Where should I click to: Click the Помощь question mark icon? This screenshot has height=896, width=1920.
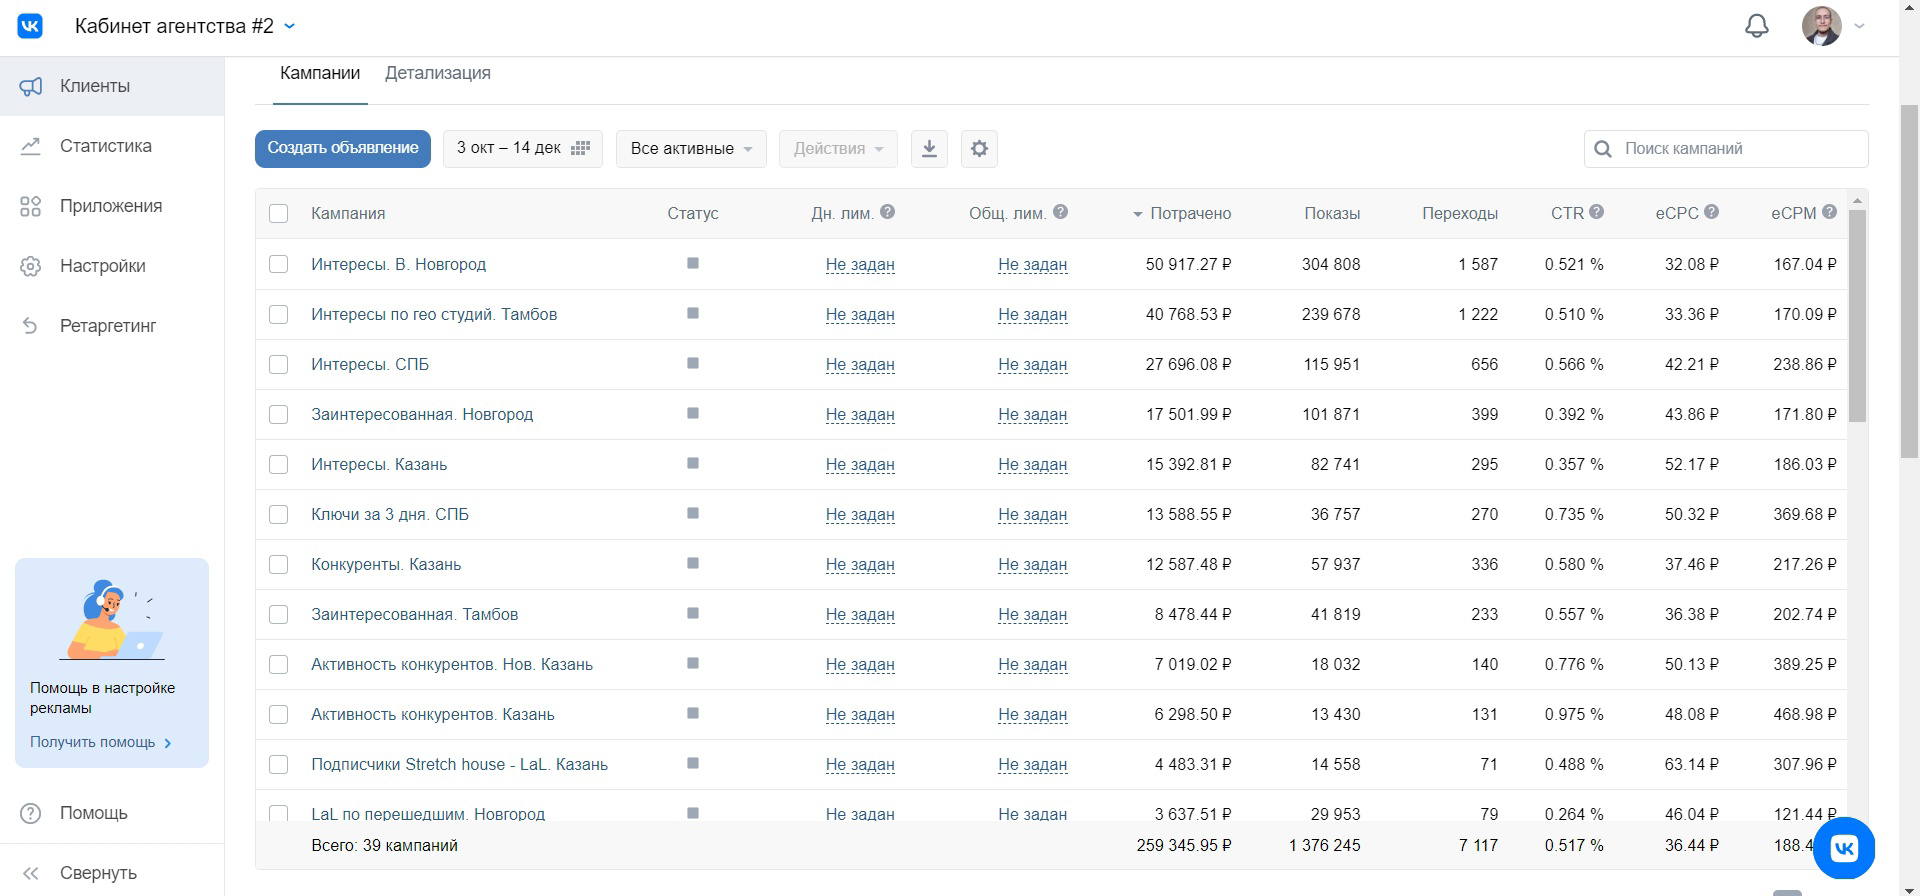pos(31,813)
